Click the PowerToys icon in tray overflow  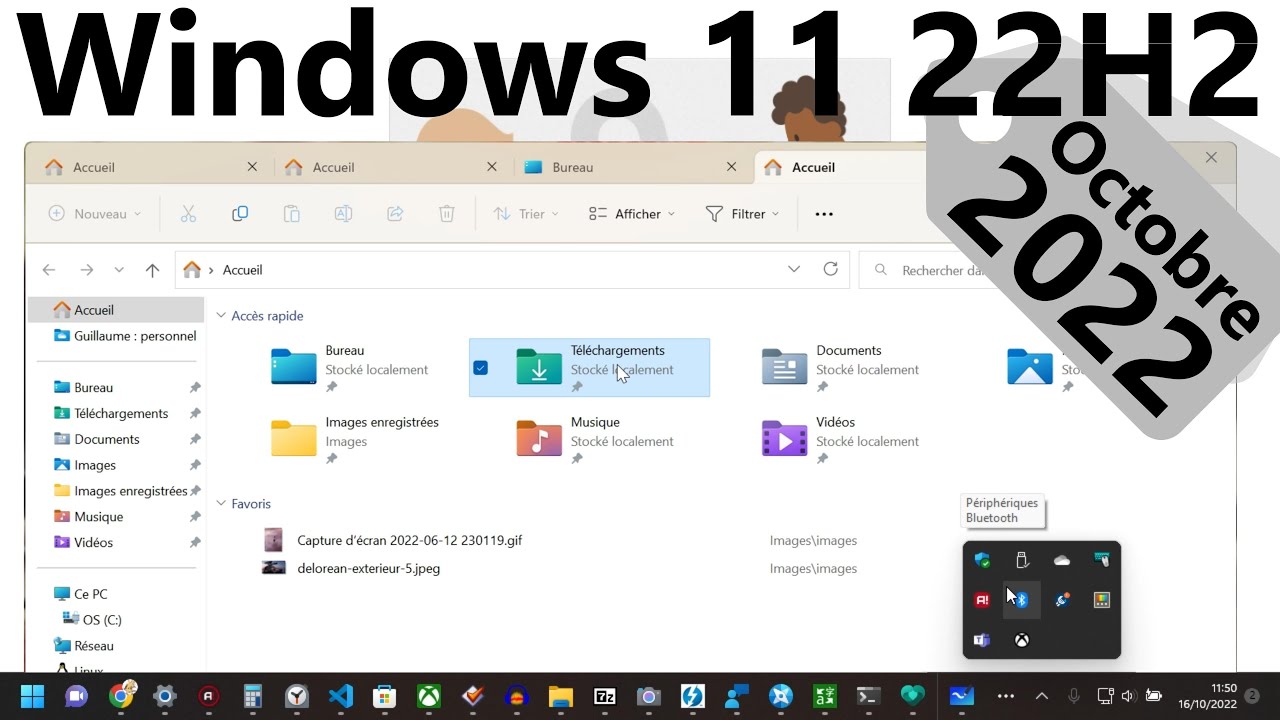click(x=1102, y=600)
